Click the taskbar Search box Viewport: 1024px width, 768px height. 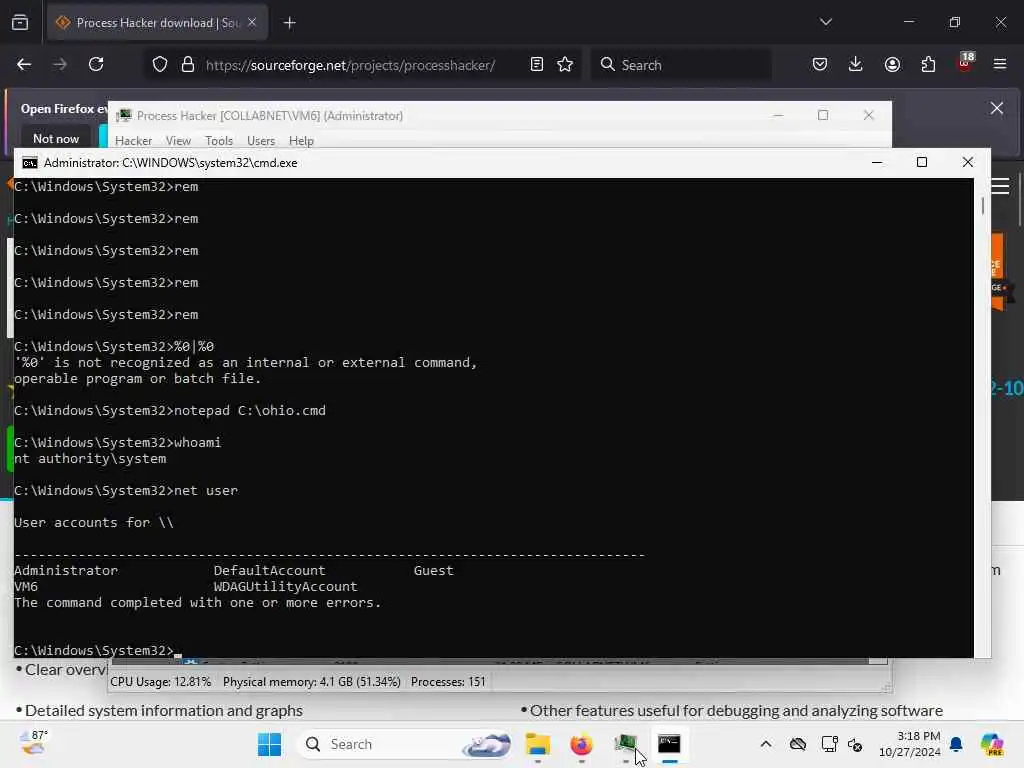click(x=405, y=744)
